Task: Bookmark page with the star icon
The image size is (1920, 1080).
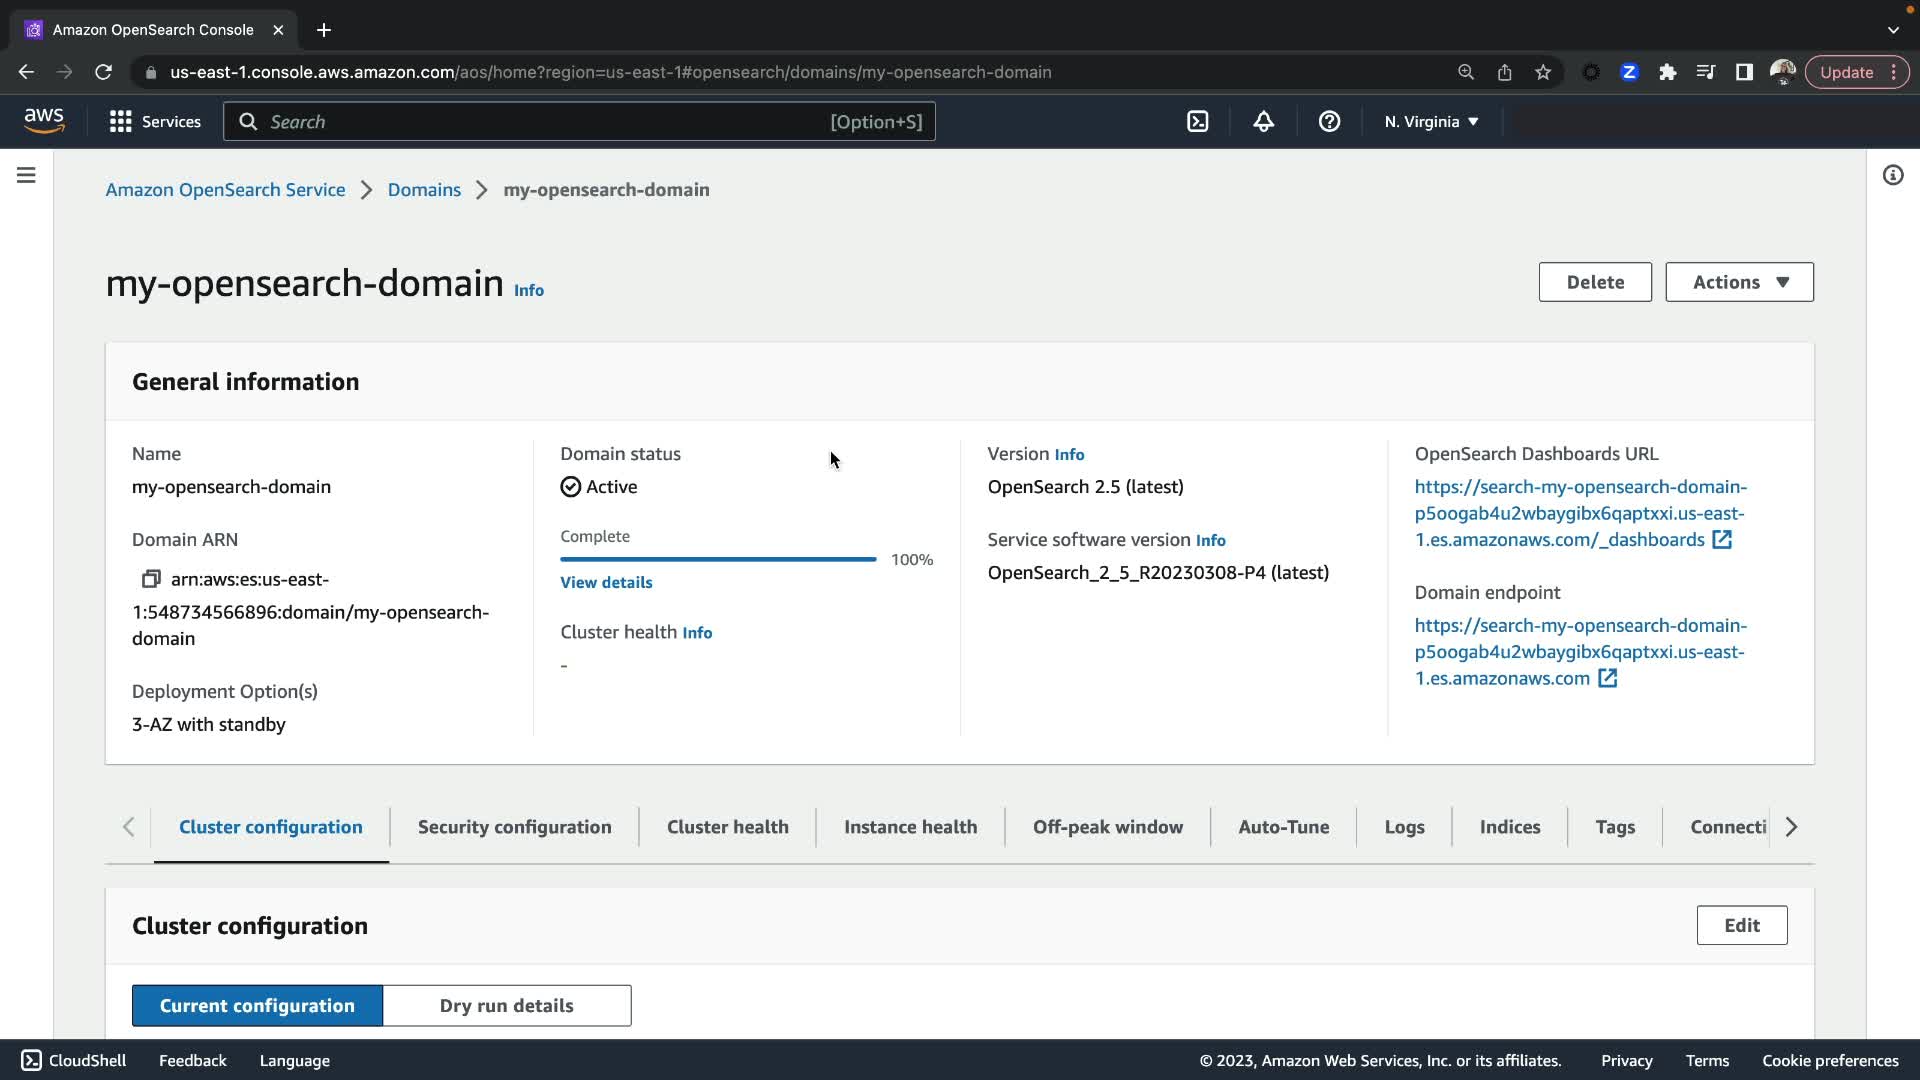Action: [1543, 72]
